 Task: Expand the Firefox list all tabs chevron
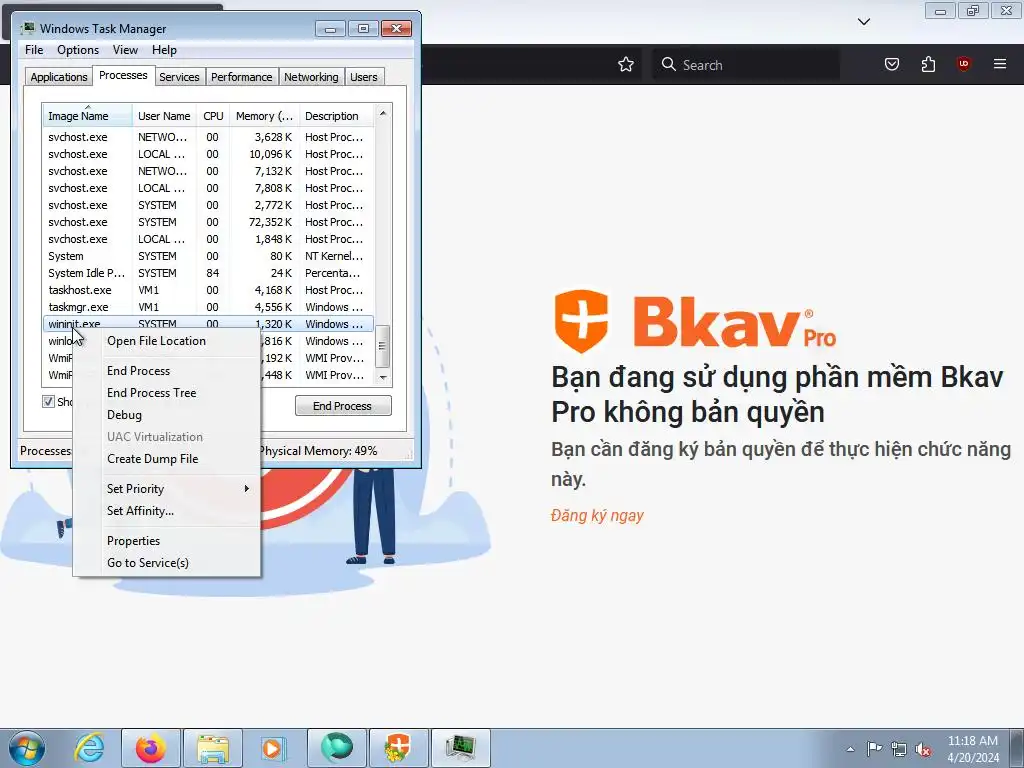coord(863,22)
